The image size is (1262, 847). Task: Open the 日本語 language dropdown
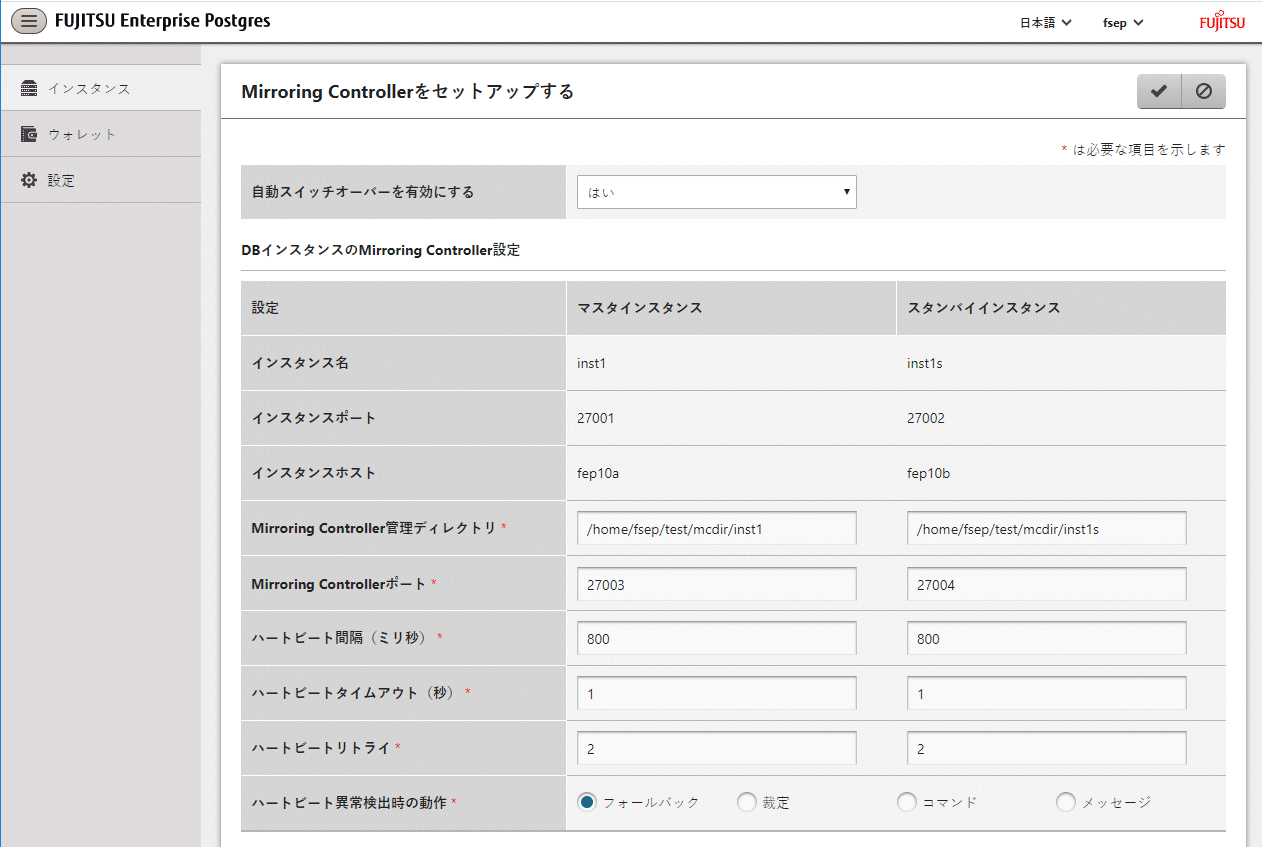tap(1045, 22)
